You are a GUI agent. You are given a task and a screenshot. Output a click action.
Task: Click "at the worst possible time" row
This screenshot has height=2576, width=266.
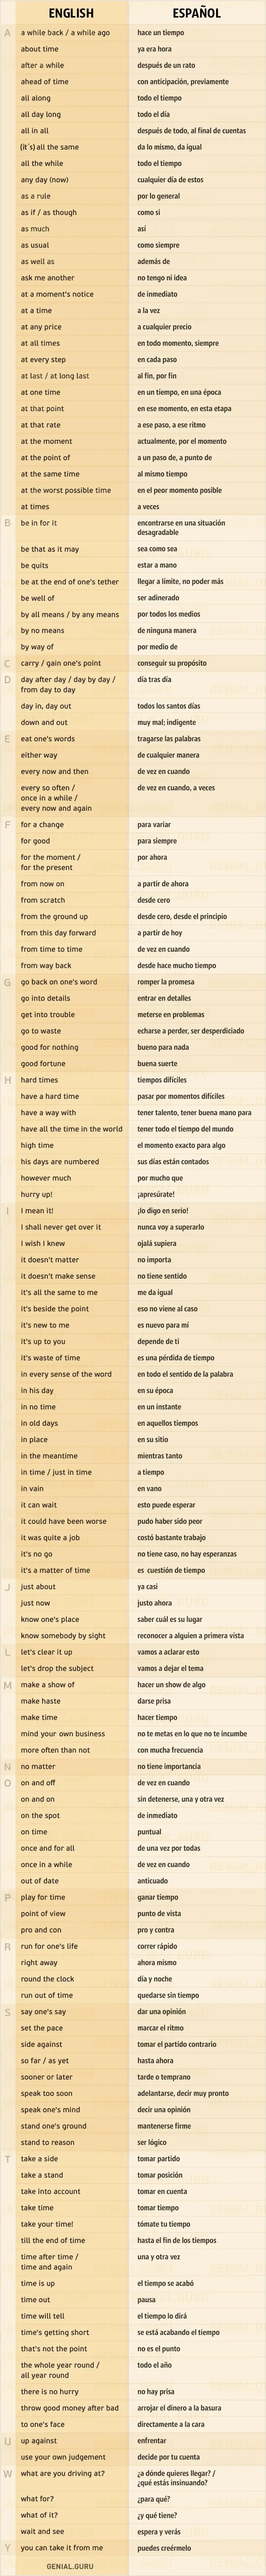point(65,490)
